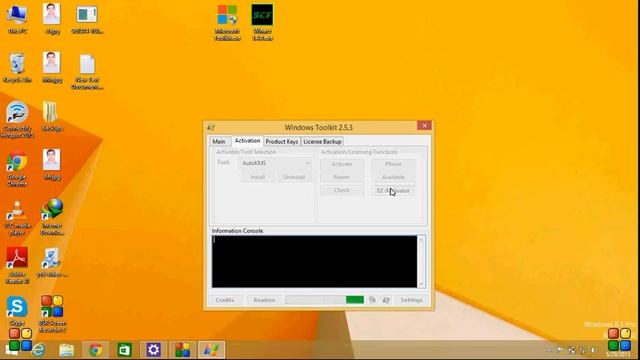The width and height of the screenshot is (640, 360).
Task: Click the green progress bar
Action: [324, 300]
